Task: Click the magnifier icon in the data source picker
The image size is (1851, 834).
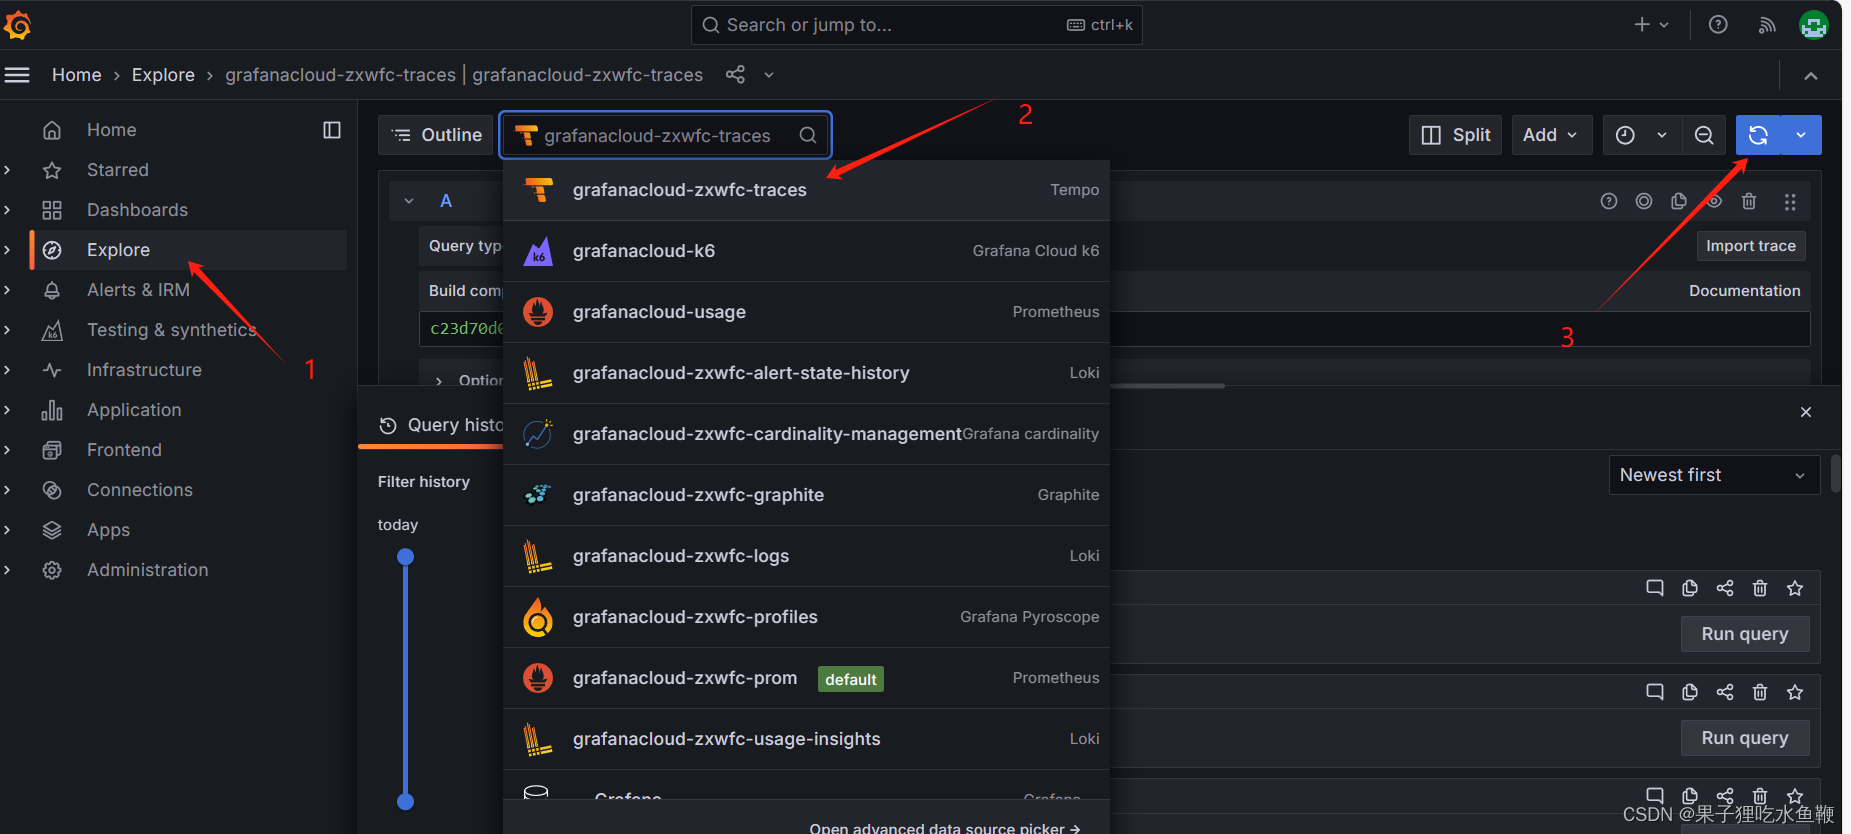Action: [x=807, y=135]
